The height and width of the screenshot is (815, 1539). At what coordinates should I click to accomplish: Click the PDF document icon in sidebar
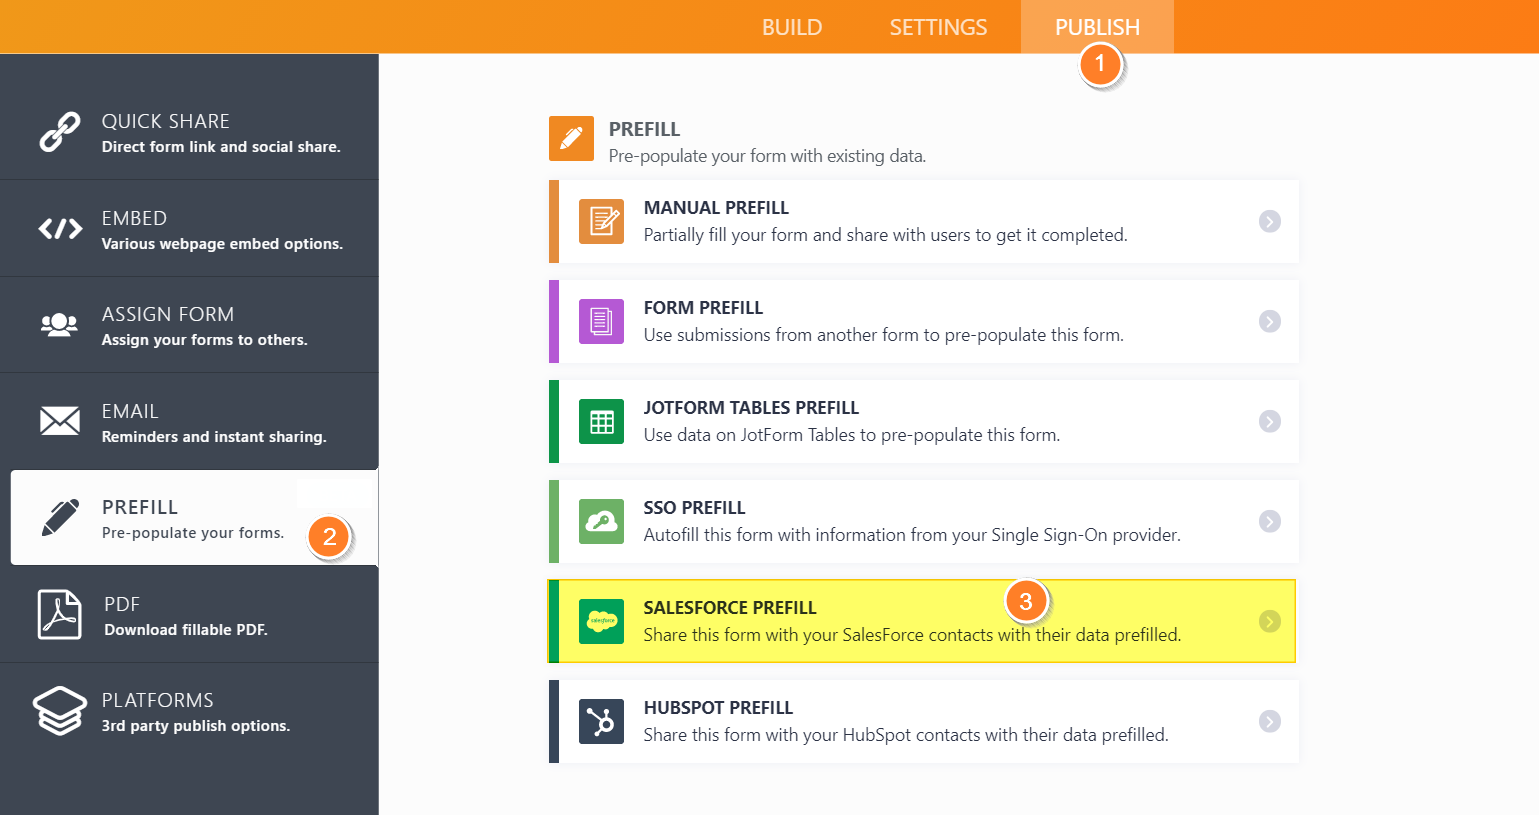point(59,614)
